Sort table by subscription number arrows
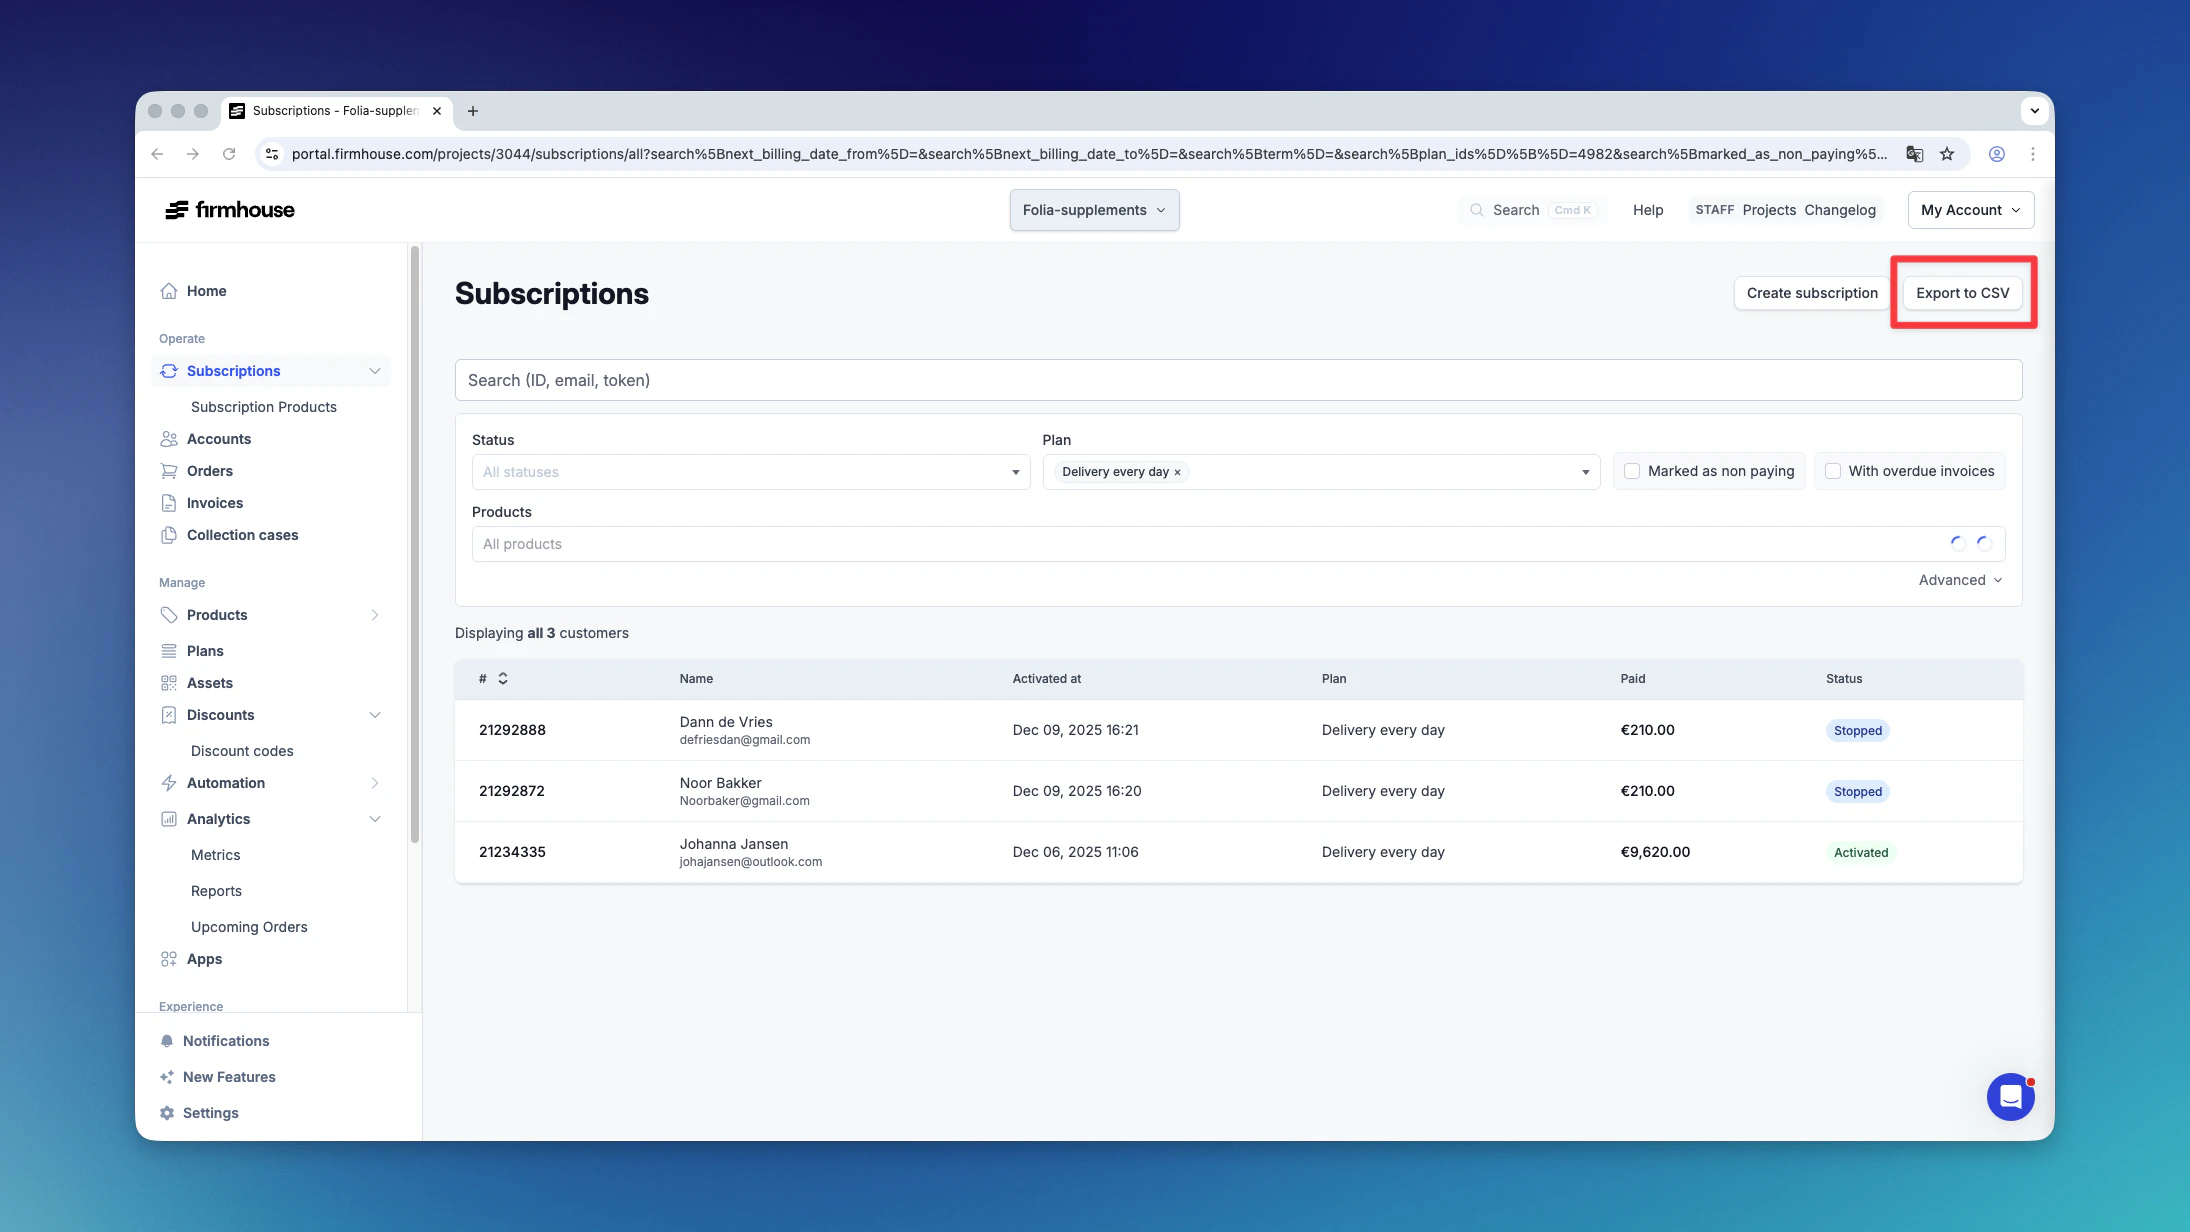2190x1232 pixels. pos(503,678)
